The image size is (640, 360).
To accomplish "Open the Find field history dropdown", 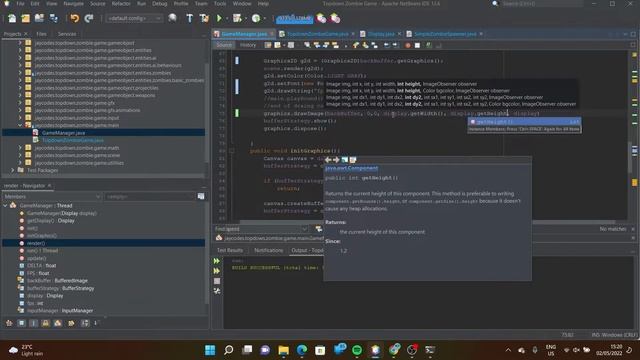I will (304, 229).
